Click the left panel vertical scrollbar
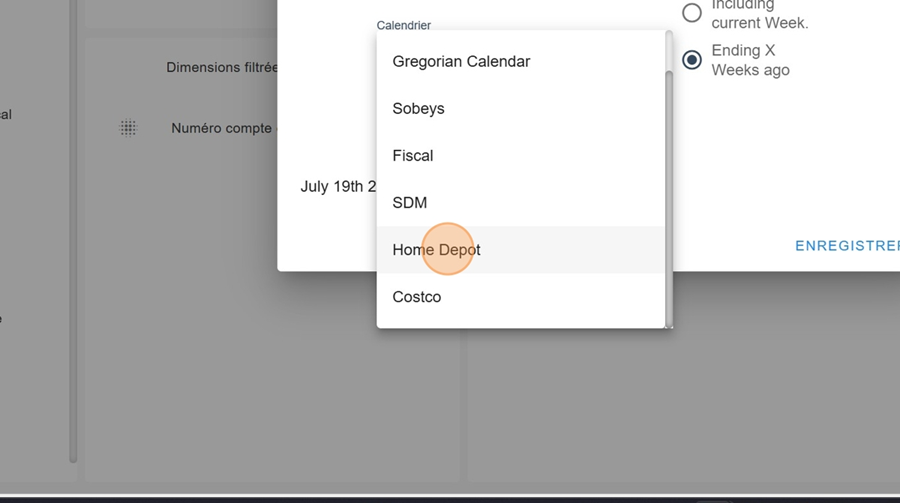Viewport: 900px width, 503px height. click(73, 230)
